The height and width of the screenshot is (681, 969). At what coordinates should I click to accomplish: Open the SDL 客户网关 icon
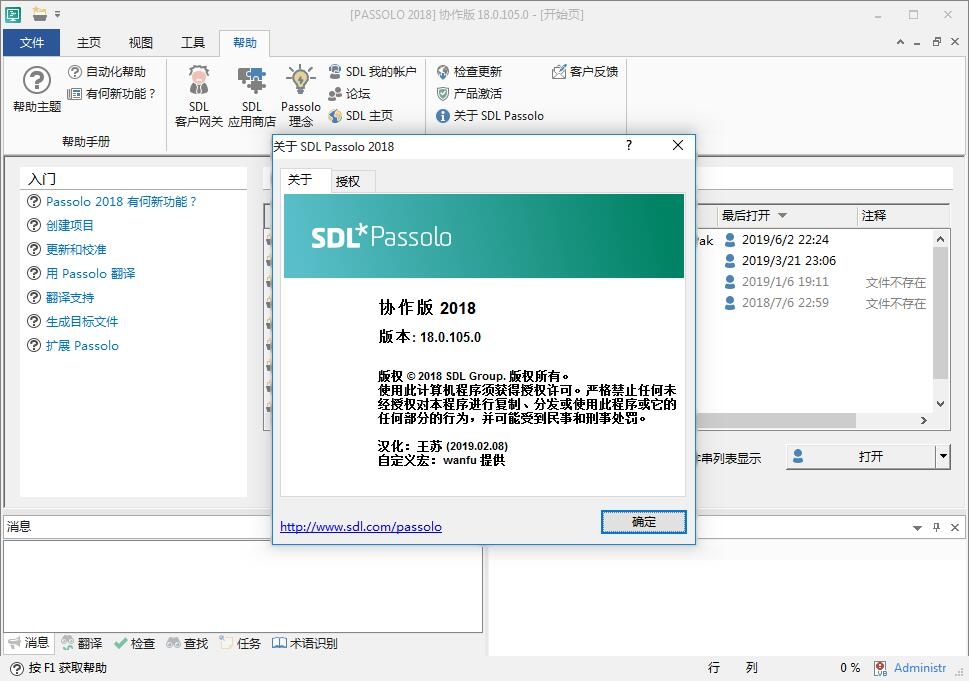pos(198,96)
